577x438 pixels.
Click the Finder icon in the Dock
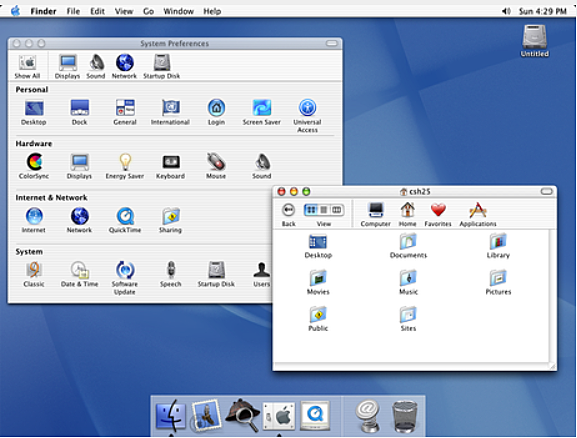click(x=170, y=416)
